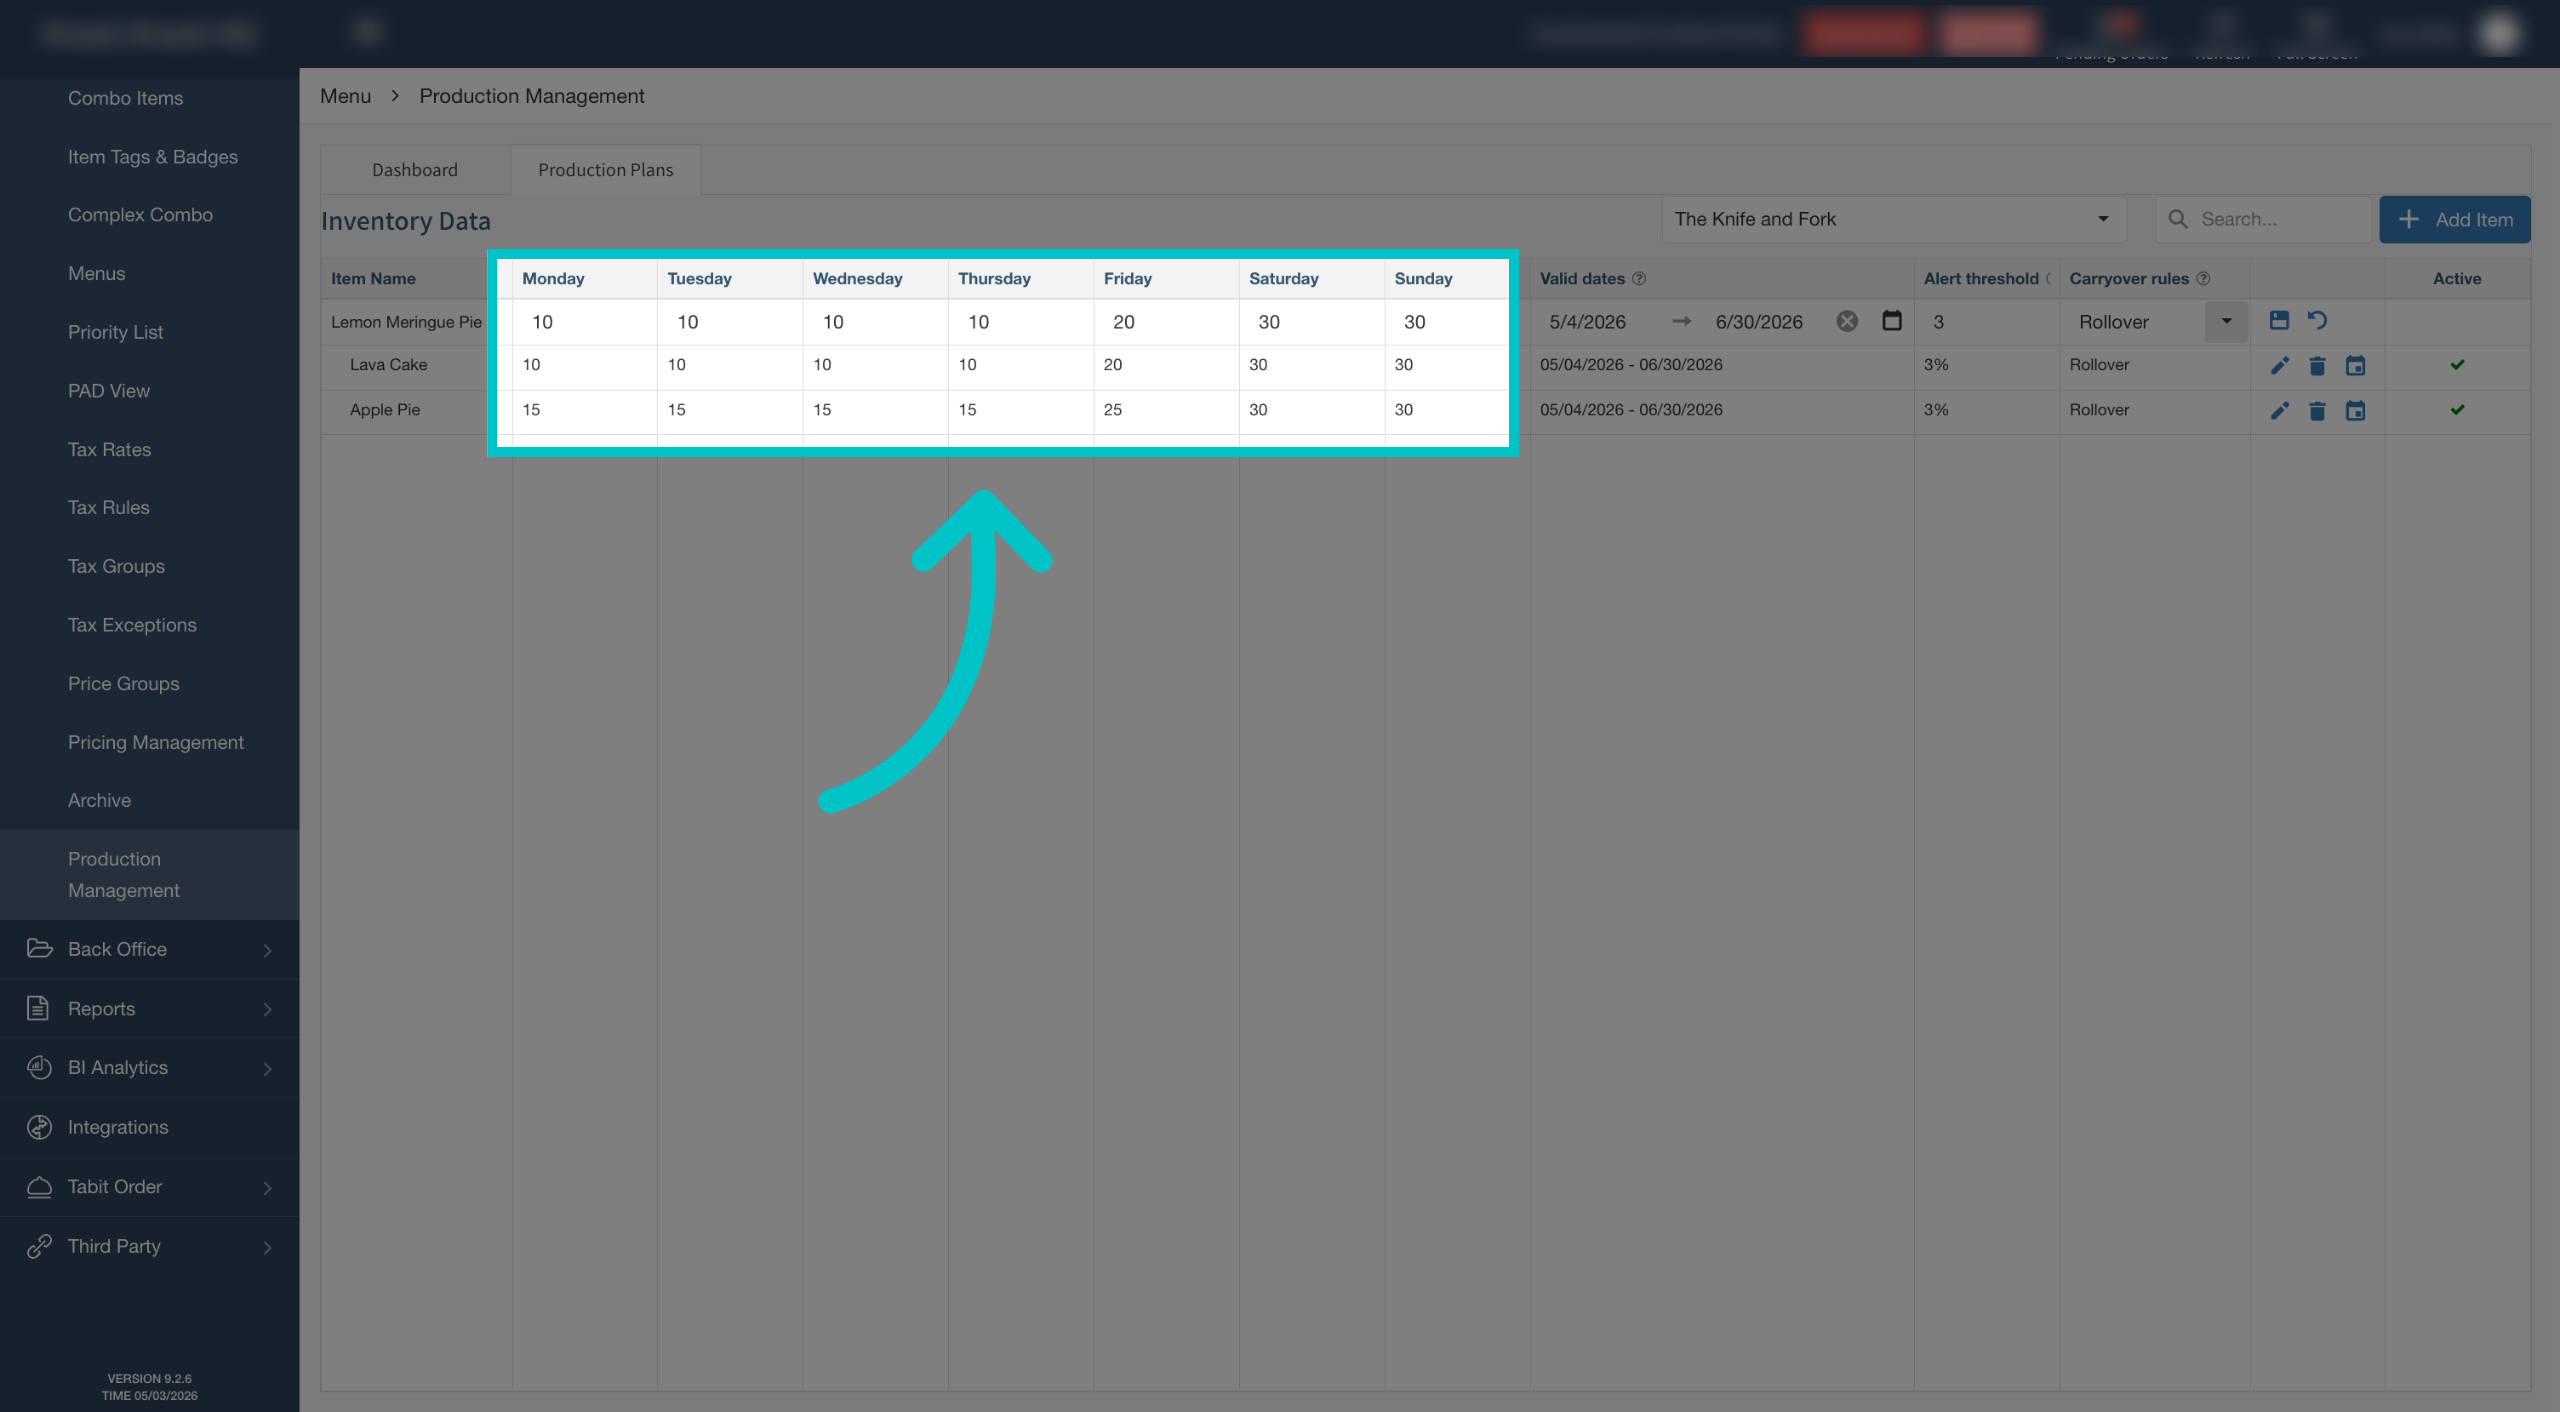
Task: Clear the valid dates range
Action: [1847, 321]
